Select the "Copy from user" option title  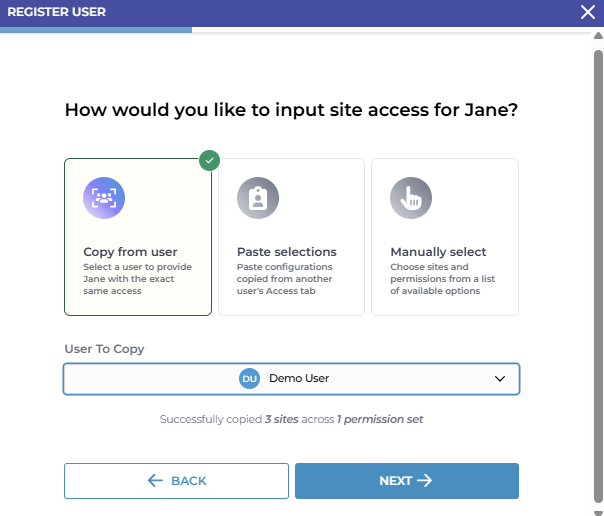click(x=131, y=252)
